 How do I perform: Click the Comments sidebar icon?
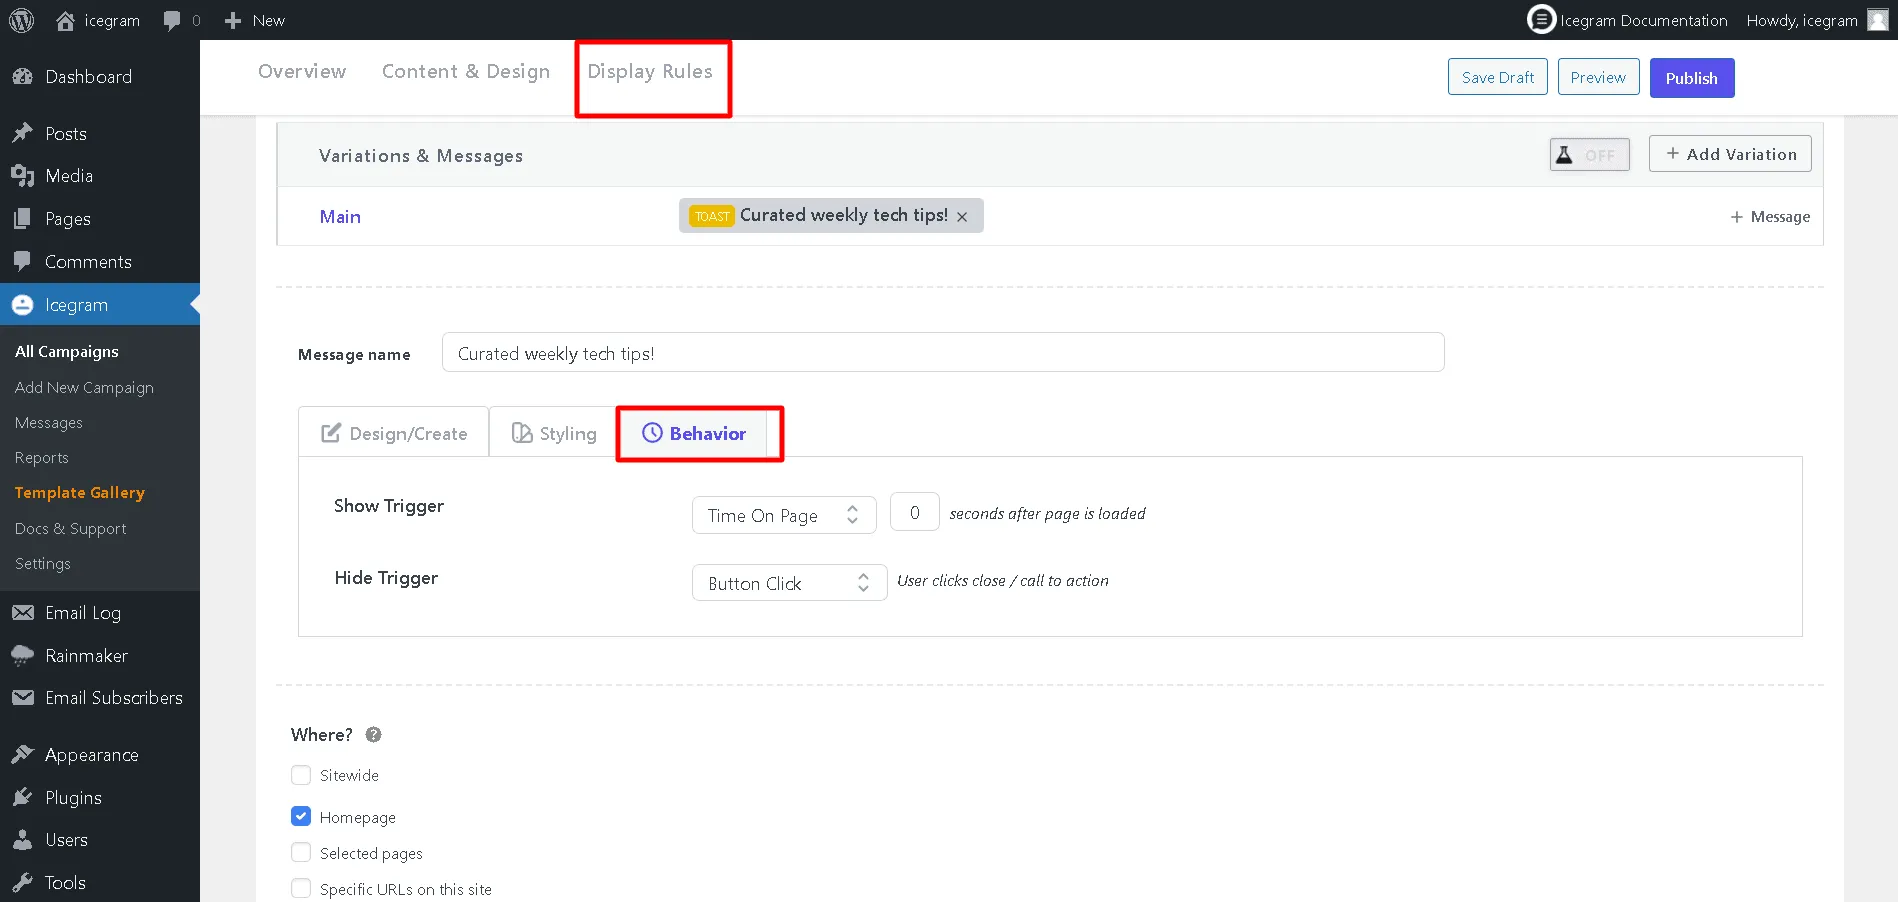23,261
